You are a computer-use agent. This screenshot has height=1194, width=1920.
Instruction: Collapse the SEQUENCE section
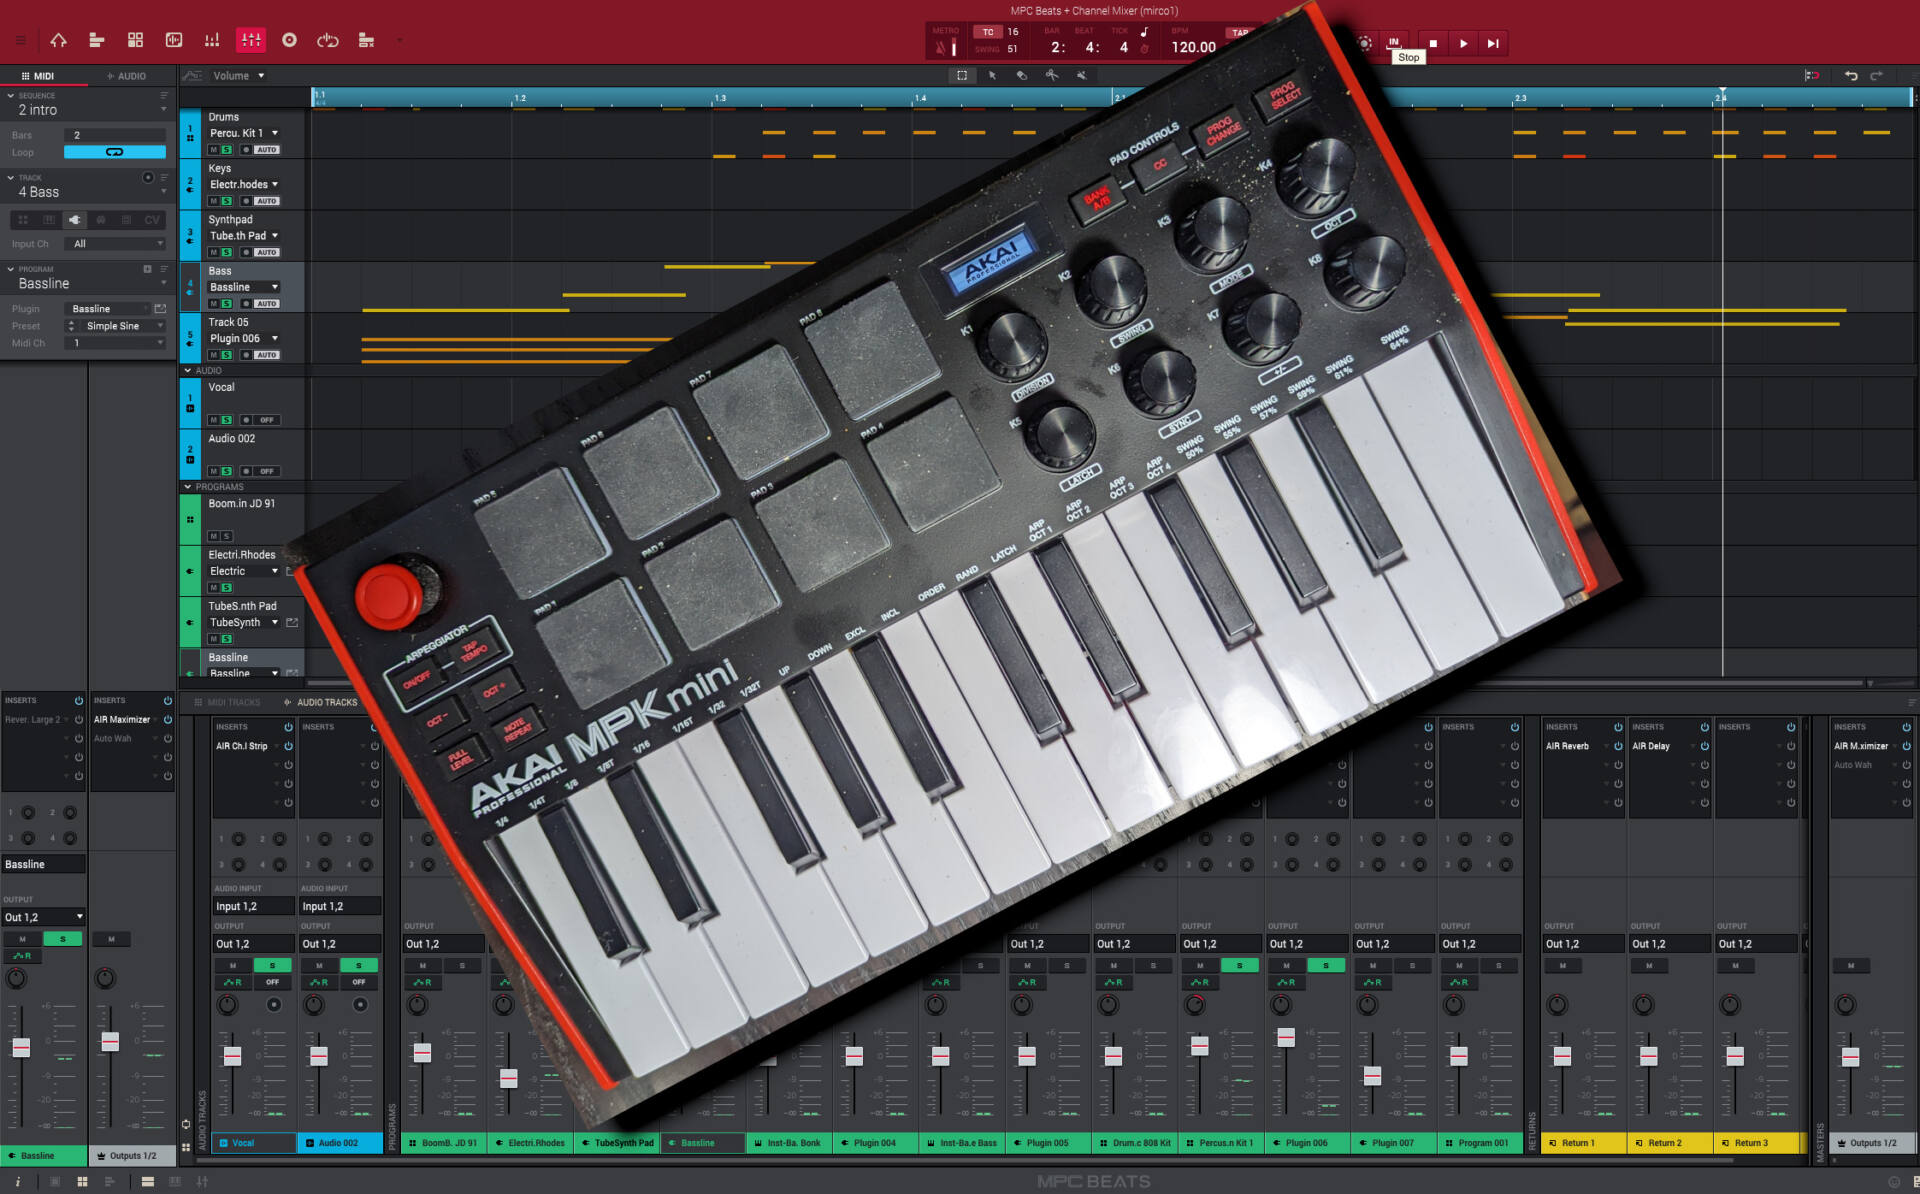[x=10, y=96]
